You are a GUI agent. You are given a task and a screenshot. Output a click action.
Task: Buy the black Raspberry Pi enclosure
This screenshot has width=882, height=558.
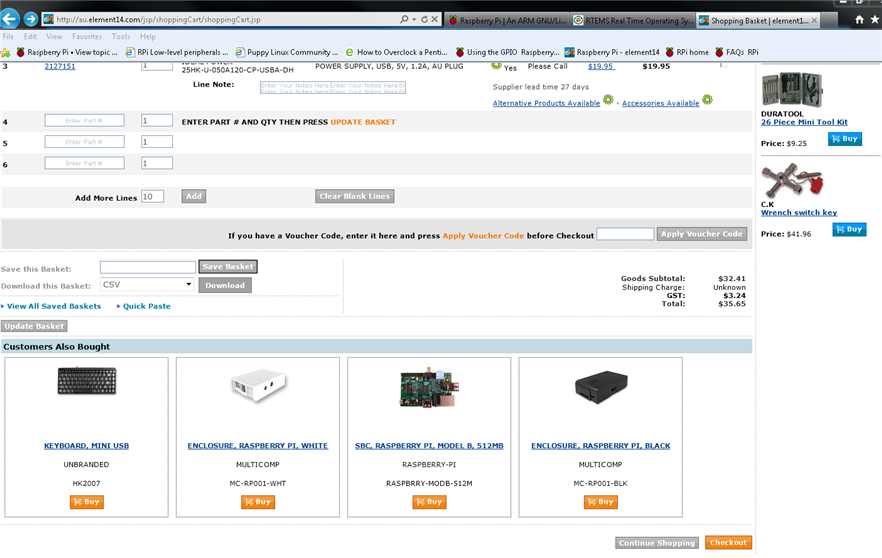[x=601, y=502]
